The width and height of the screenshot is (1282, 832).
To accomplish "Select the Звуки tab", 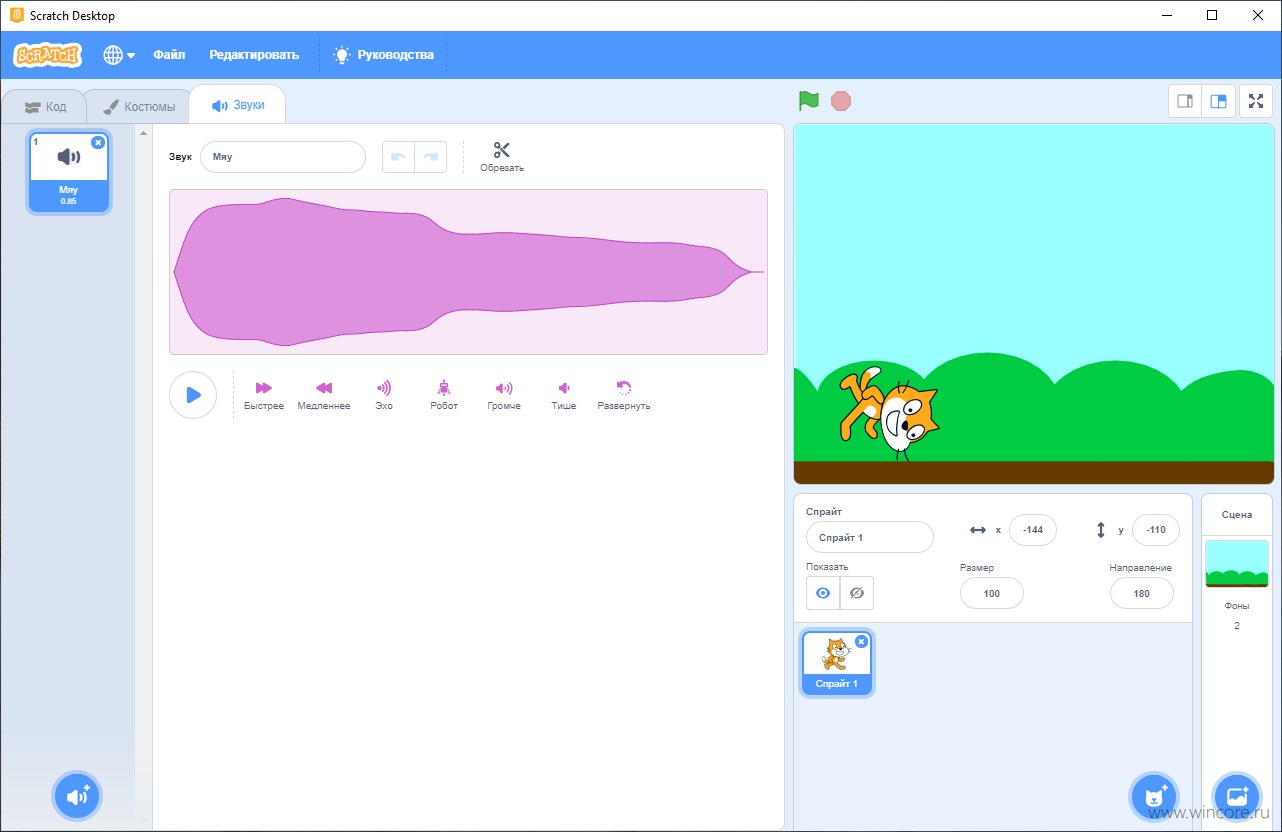I will (x=237, y=104).
